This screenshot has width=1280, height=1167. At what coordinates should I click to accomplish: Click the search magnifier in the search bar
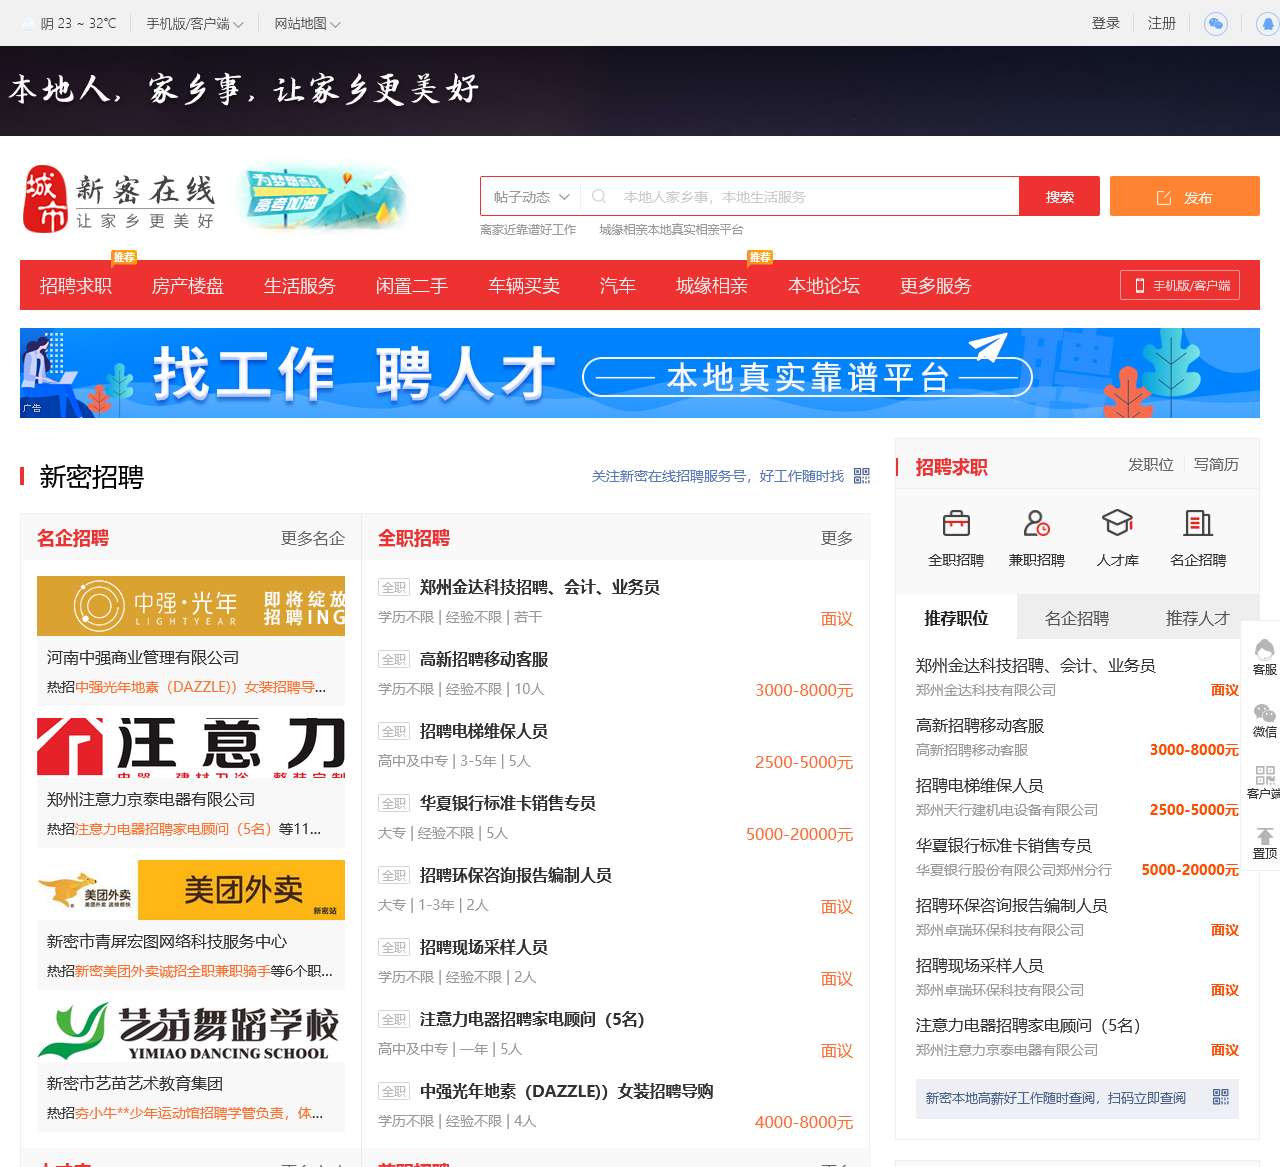click(x=600, y=196)
